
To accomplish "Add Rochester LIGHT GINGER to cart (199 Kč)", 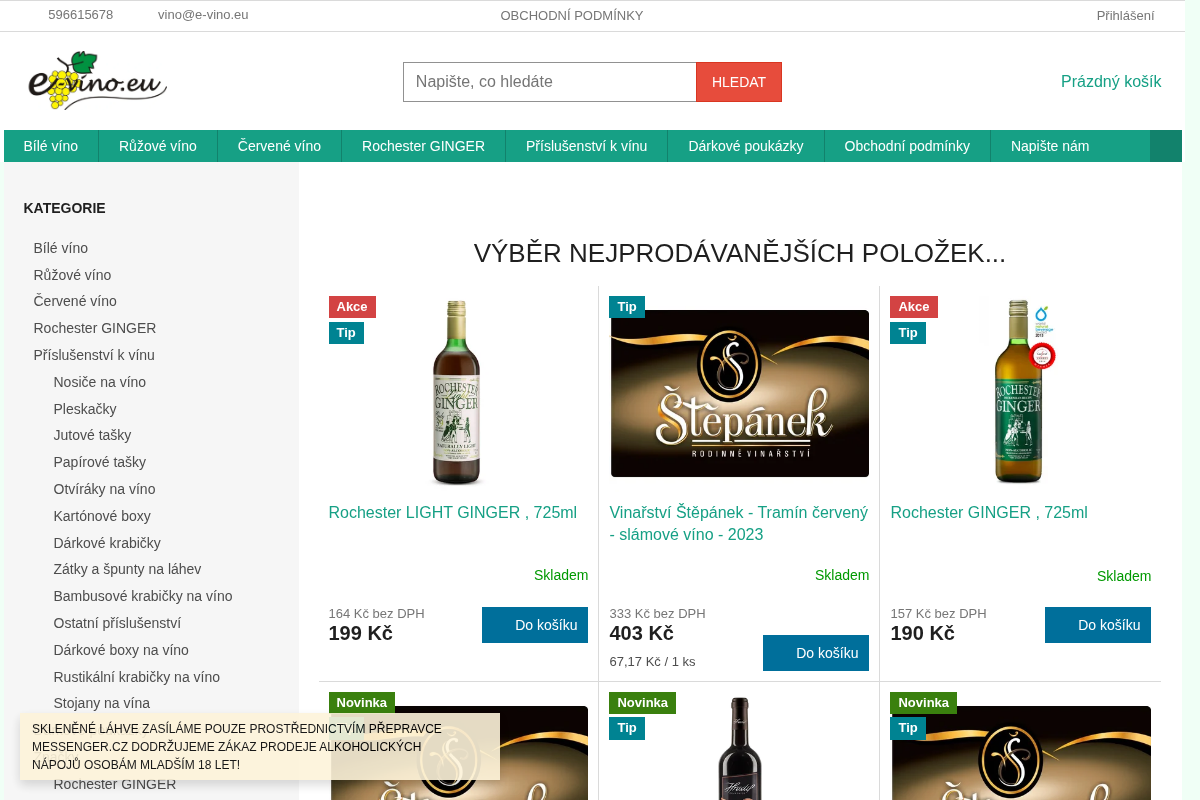I will [x=535, y=625].
